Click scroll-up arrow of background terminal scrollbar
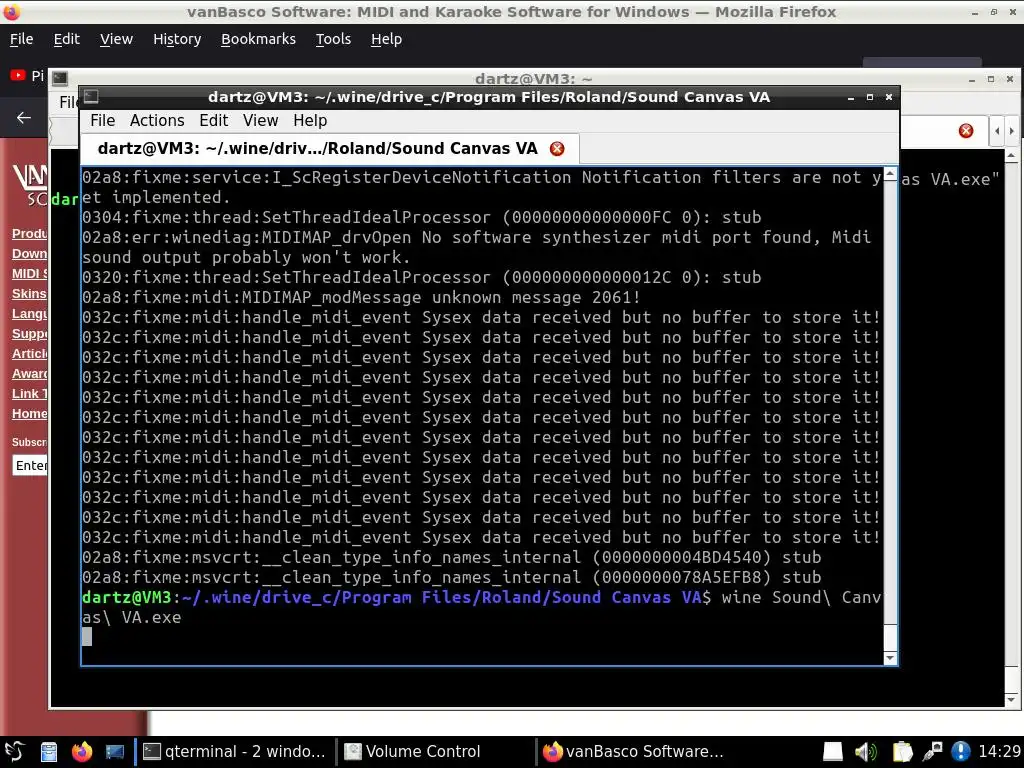This screenshot has width=1024, height=768. (1011, 155)
